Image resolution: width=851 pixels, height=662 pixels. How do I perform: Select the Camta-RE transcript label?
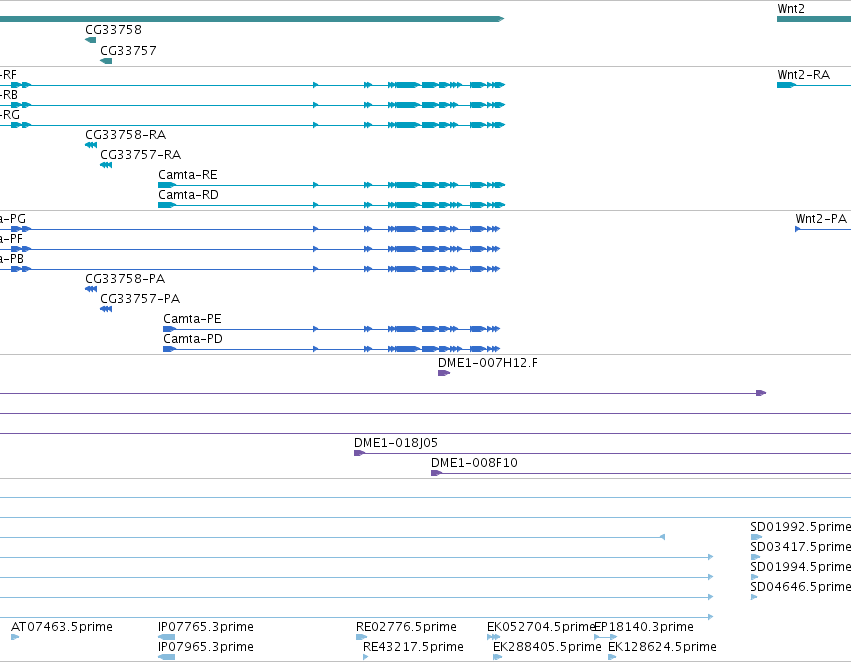pos(188,175)
